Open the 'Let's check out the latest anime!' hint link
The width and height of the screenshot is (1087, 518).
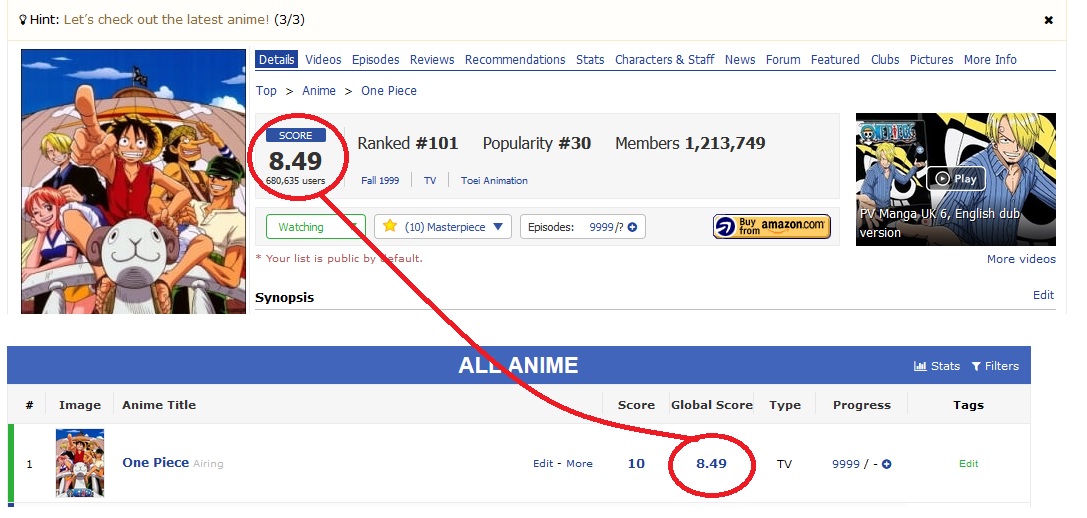[x=166, y=19]
